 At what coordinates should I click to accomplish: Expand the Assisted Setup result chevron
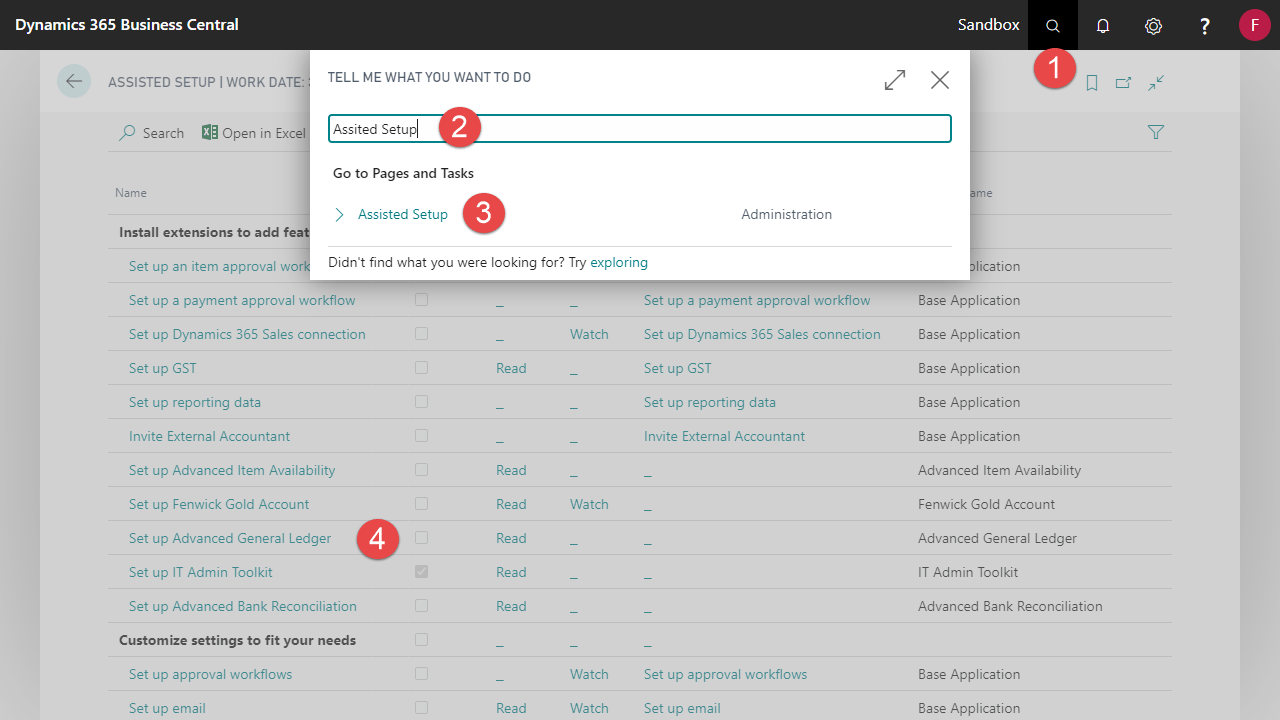pos(339,214)
